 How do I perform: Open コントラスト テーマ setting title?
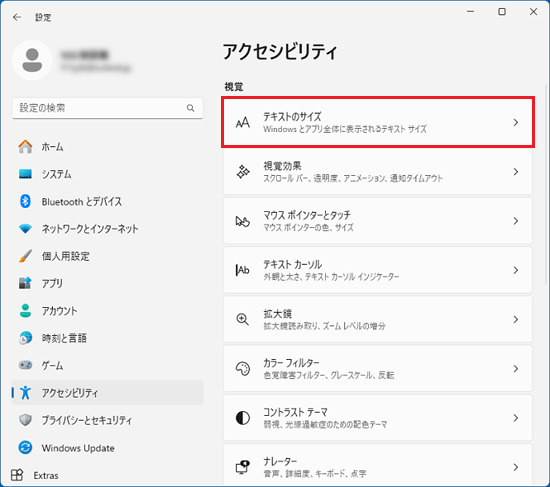pyautogui.click(x=295, y=412)
